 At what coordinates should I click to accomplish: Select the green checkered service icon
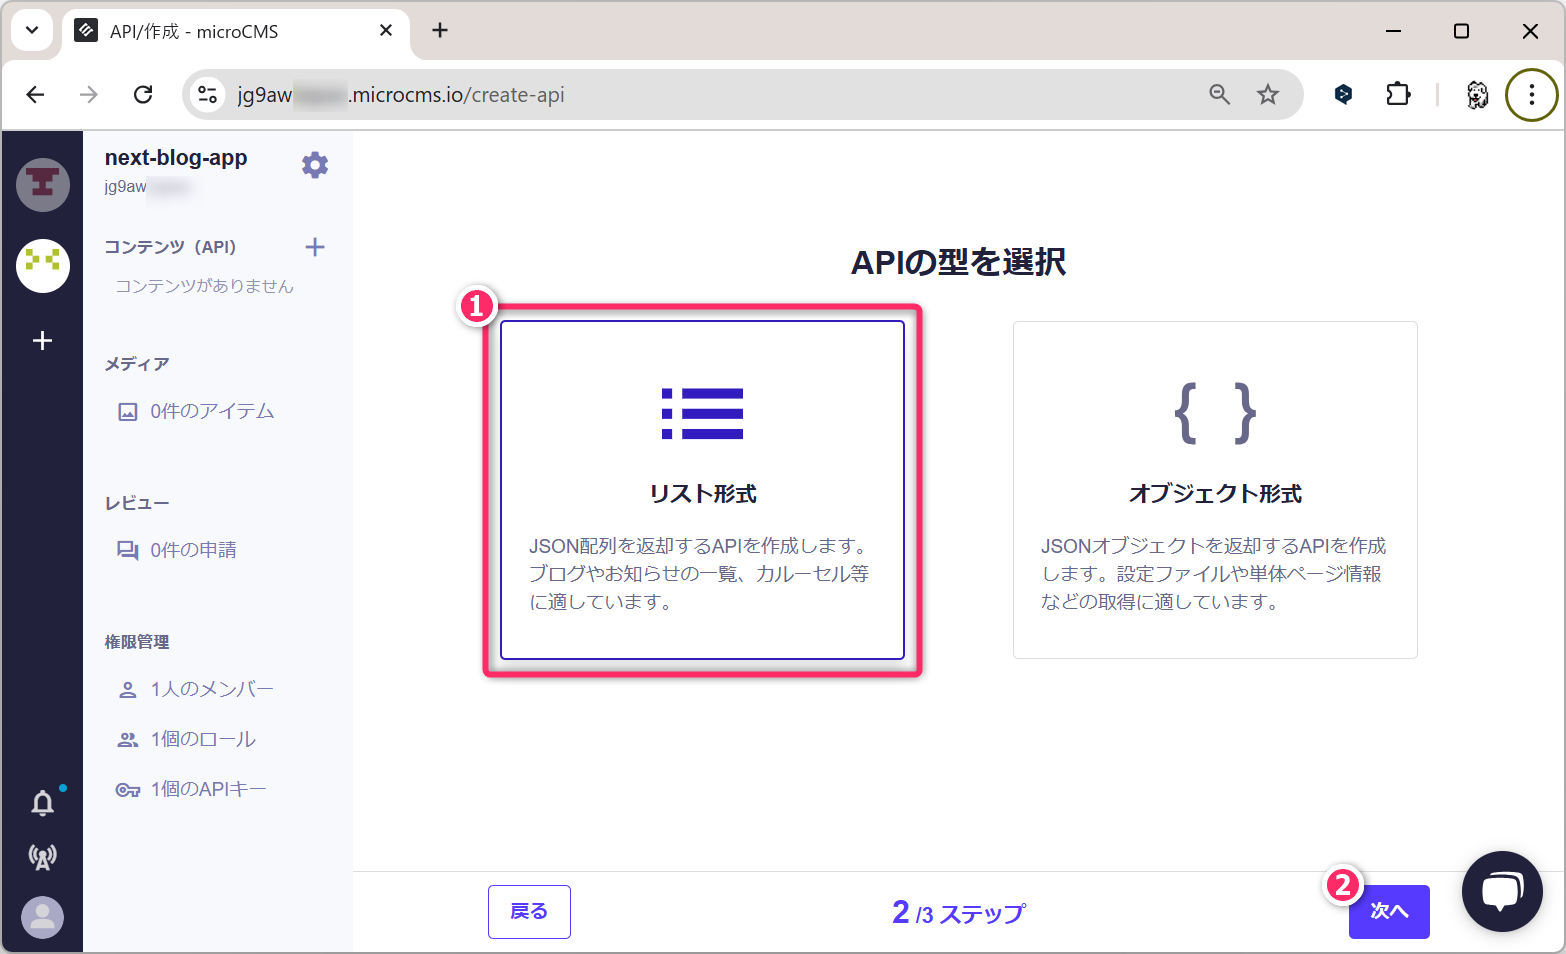(42, 265)
